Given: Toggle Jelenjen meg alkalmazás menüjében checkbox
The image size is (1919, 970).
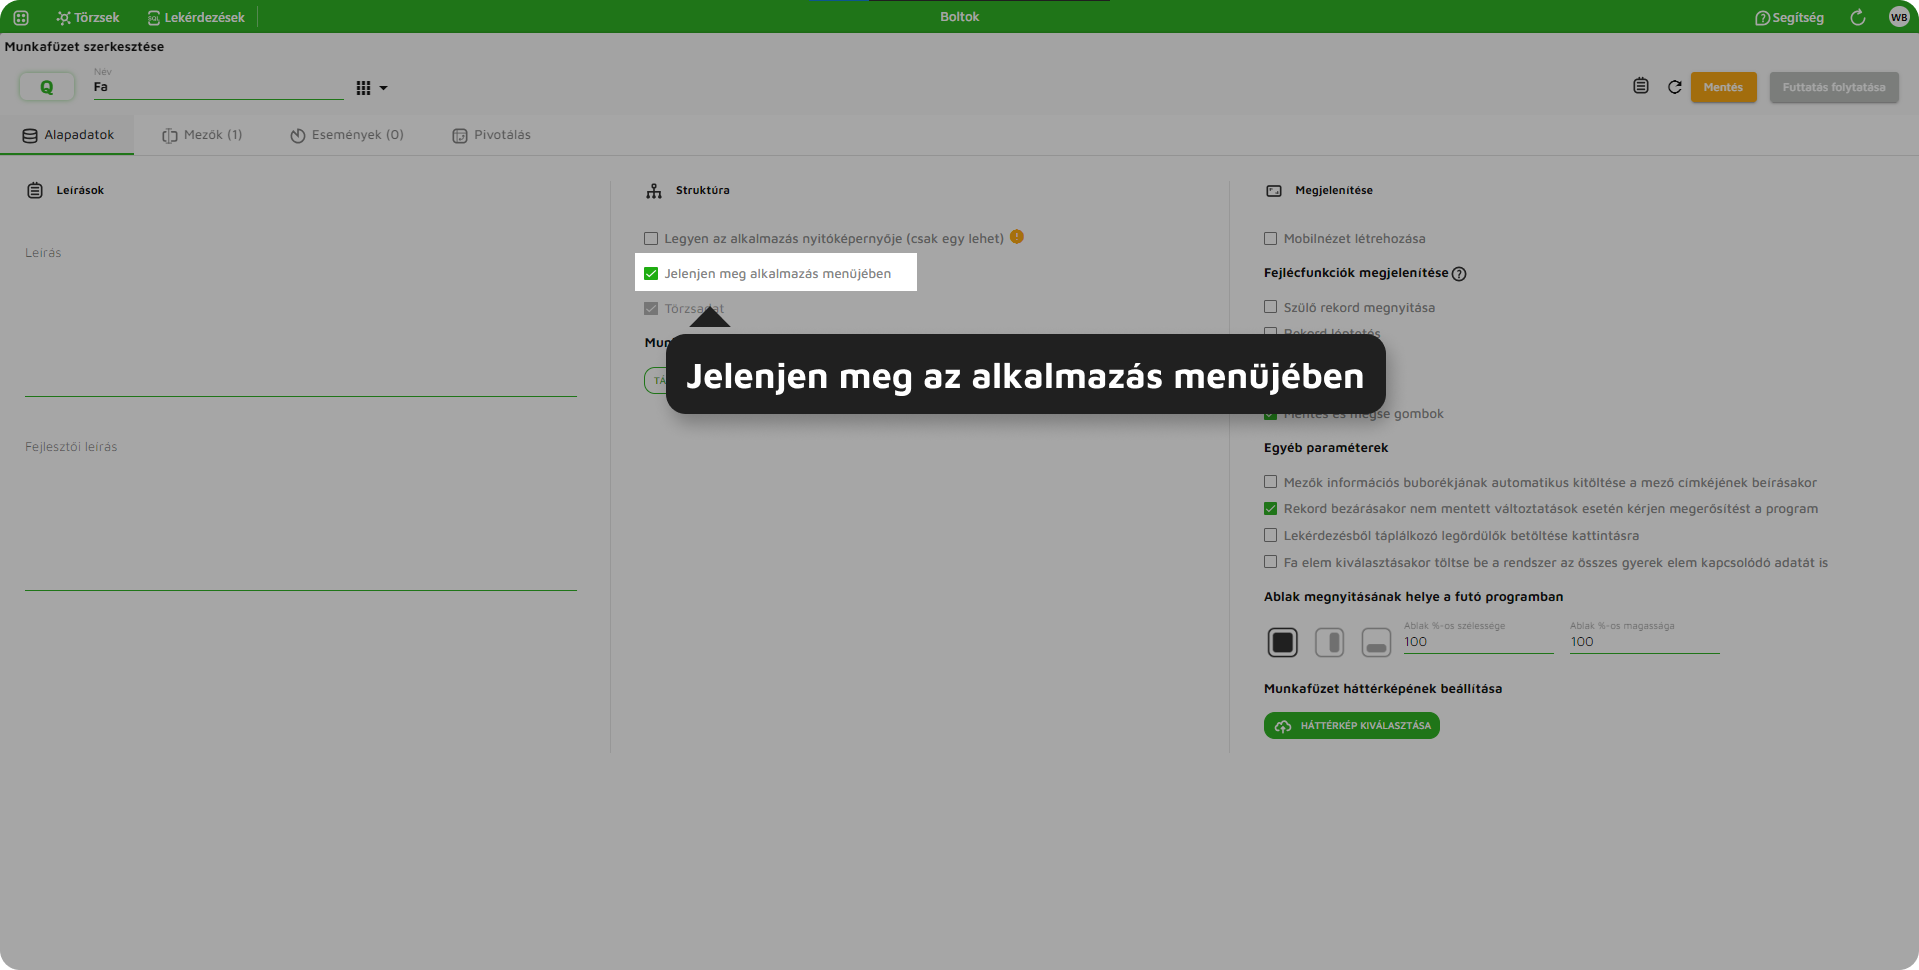Looking at the screenshot, I should tap(651, 273).
